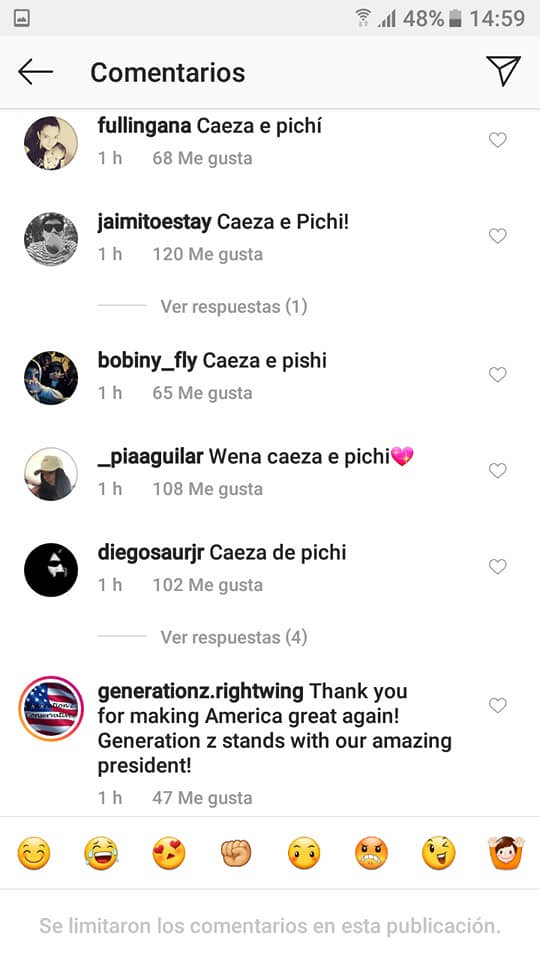Insert the angry face emoji
Image resolution: width=540 pixels, height=960 pixels.
pos(372,853)
